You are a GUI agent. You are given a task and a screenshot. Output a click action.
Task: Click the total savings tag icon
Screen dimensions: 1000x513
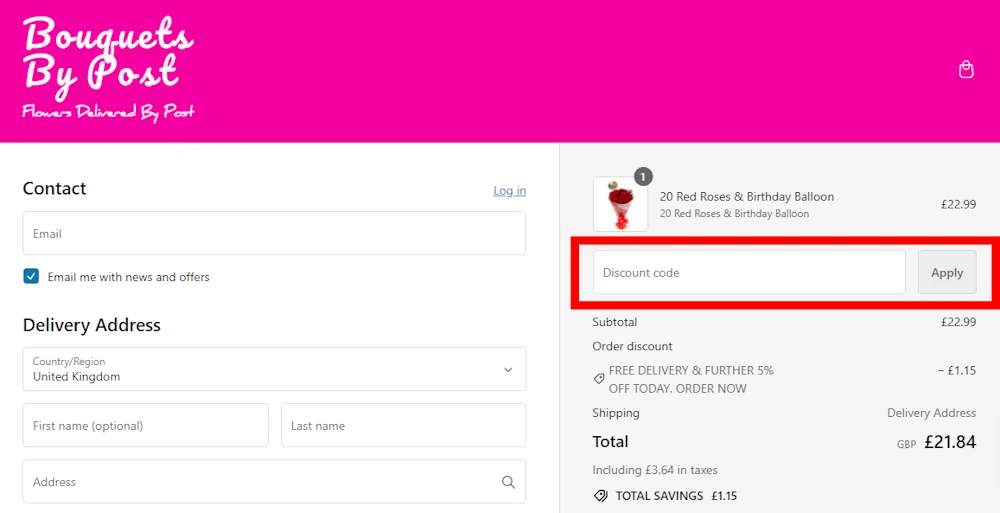point(600,496)
